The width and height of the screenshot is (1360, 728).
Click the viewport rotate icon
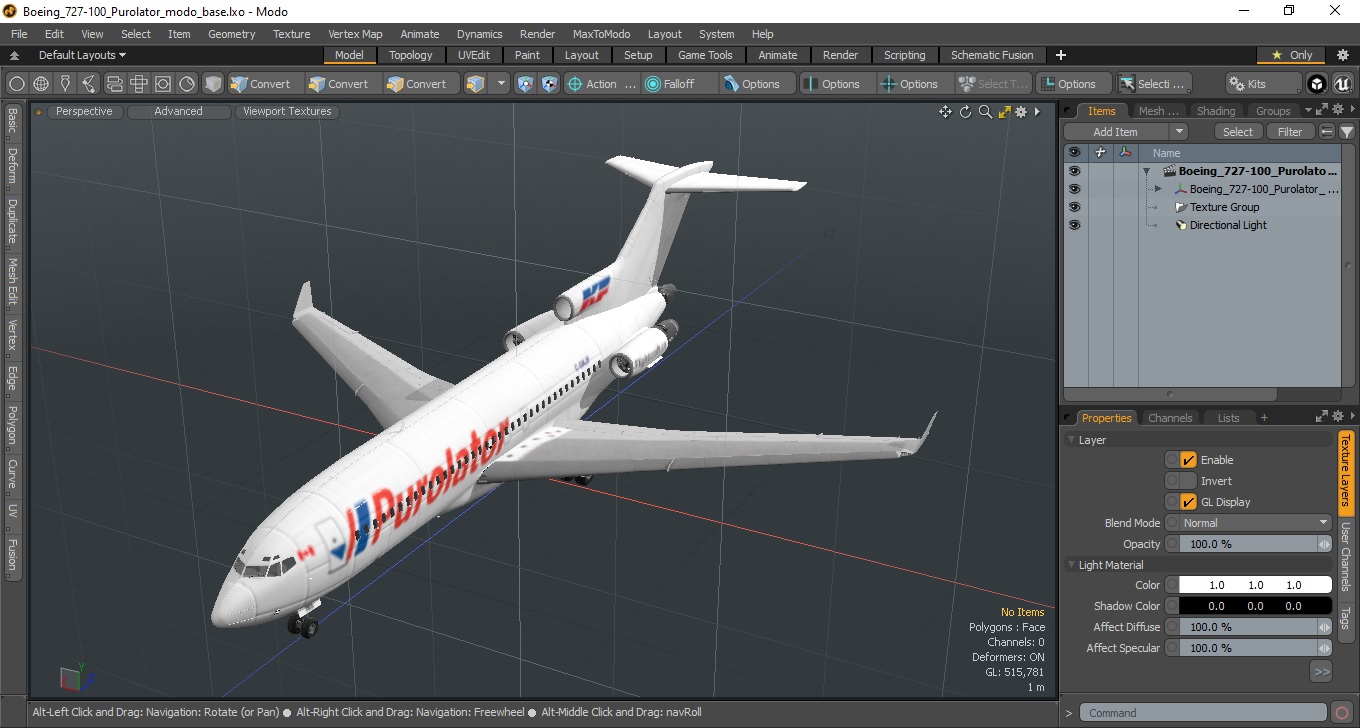[x=966, y=112]
